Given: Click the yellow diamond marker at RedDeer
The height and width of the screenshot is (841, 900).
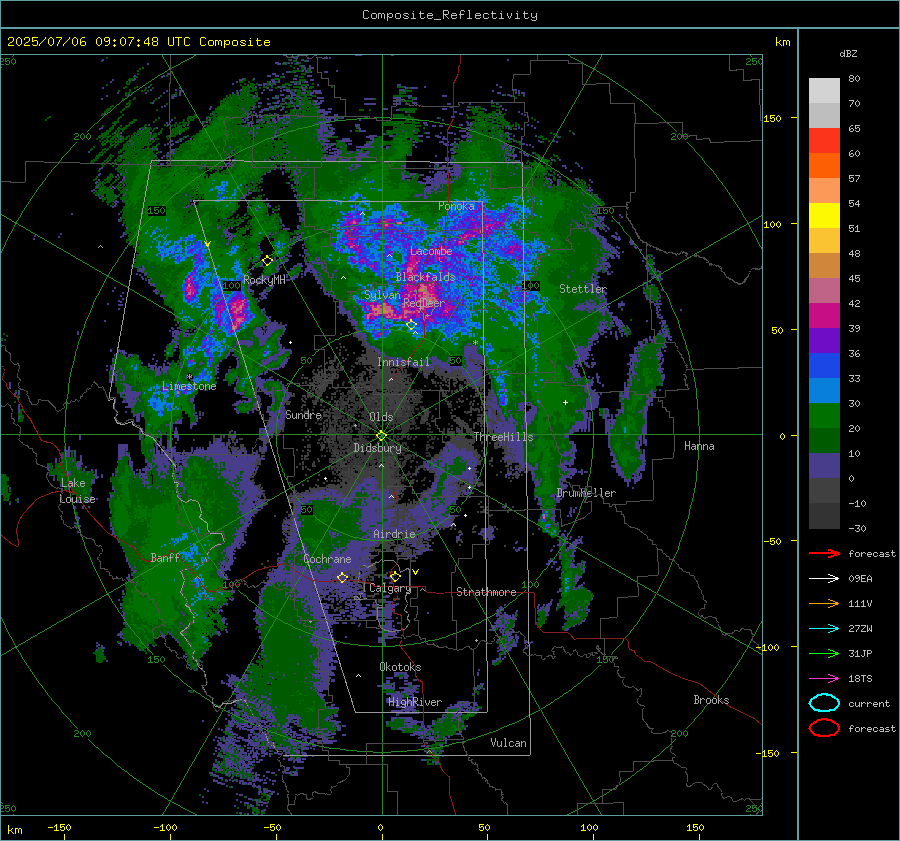Looking at the screenshot, I should click(x=411, y=325).
